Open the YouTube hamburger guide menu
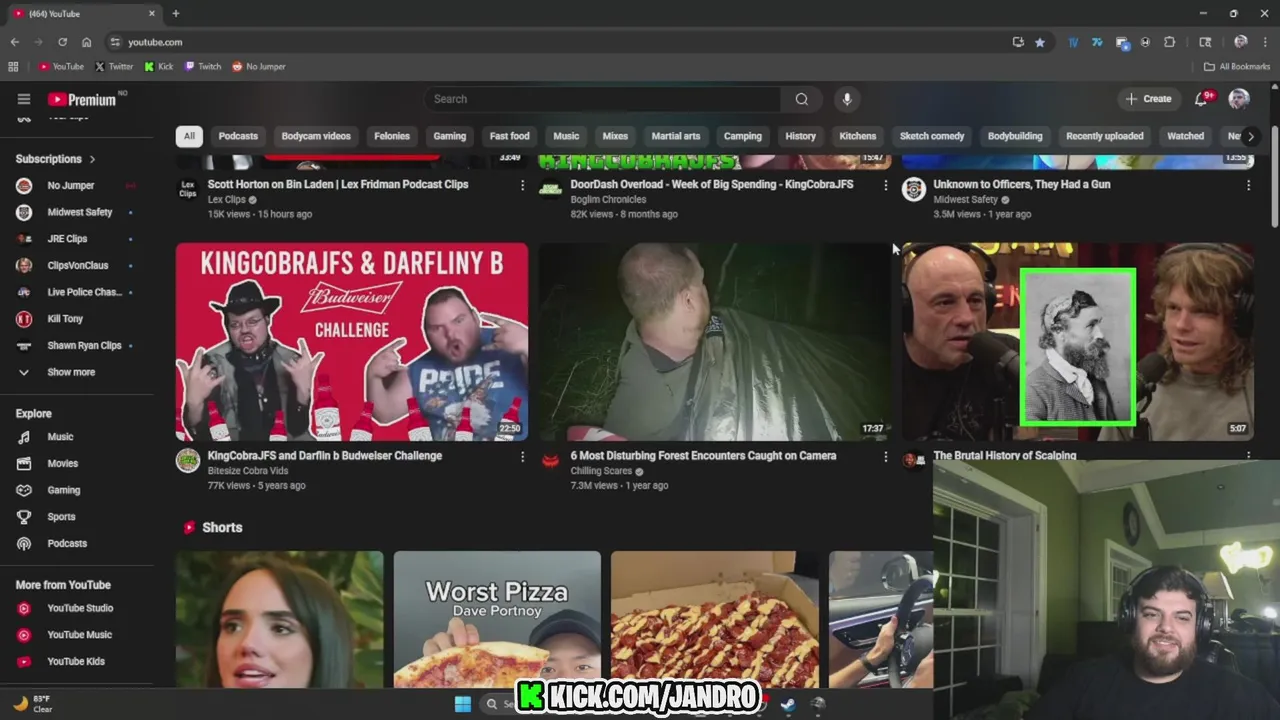 click(x=24, y=99)
